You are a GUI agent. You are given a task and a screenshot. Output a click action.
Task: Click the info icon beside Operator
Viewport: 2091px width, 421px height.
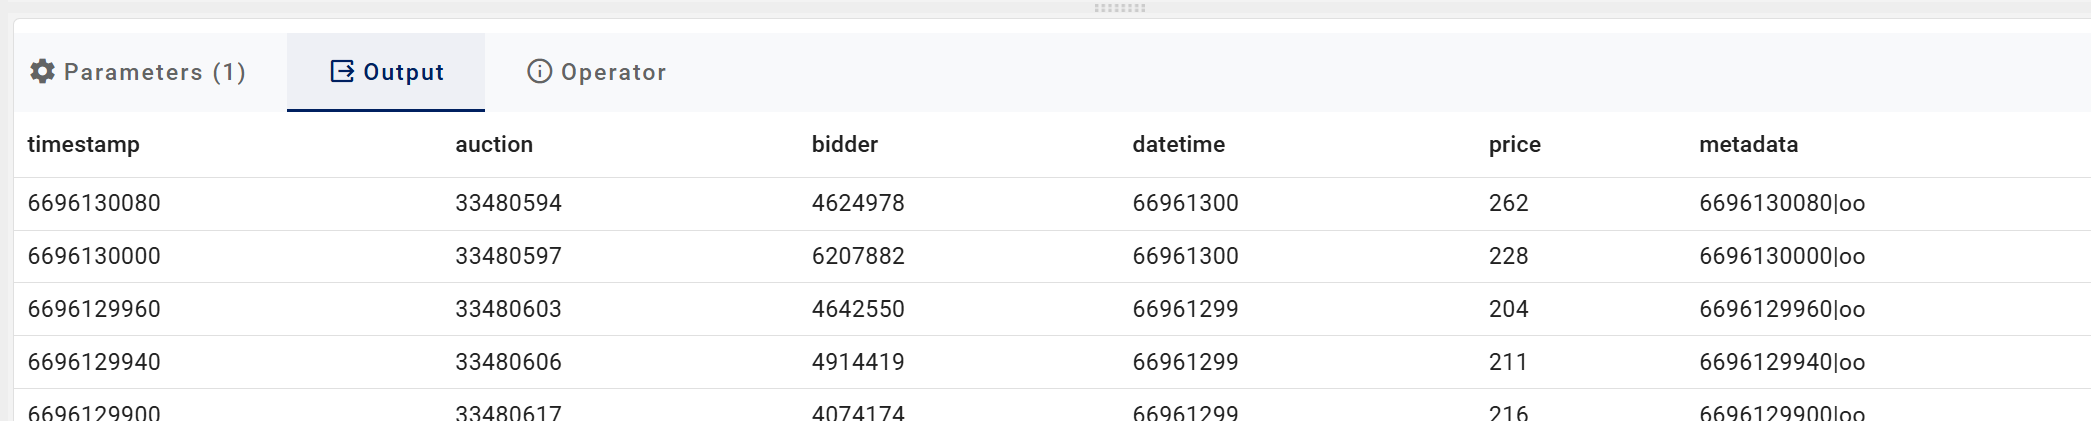[539, 72]
